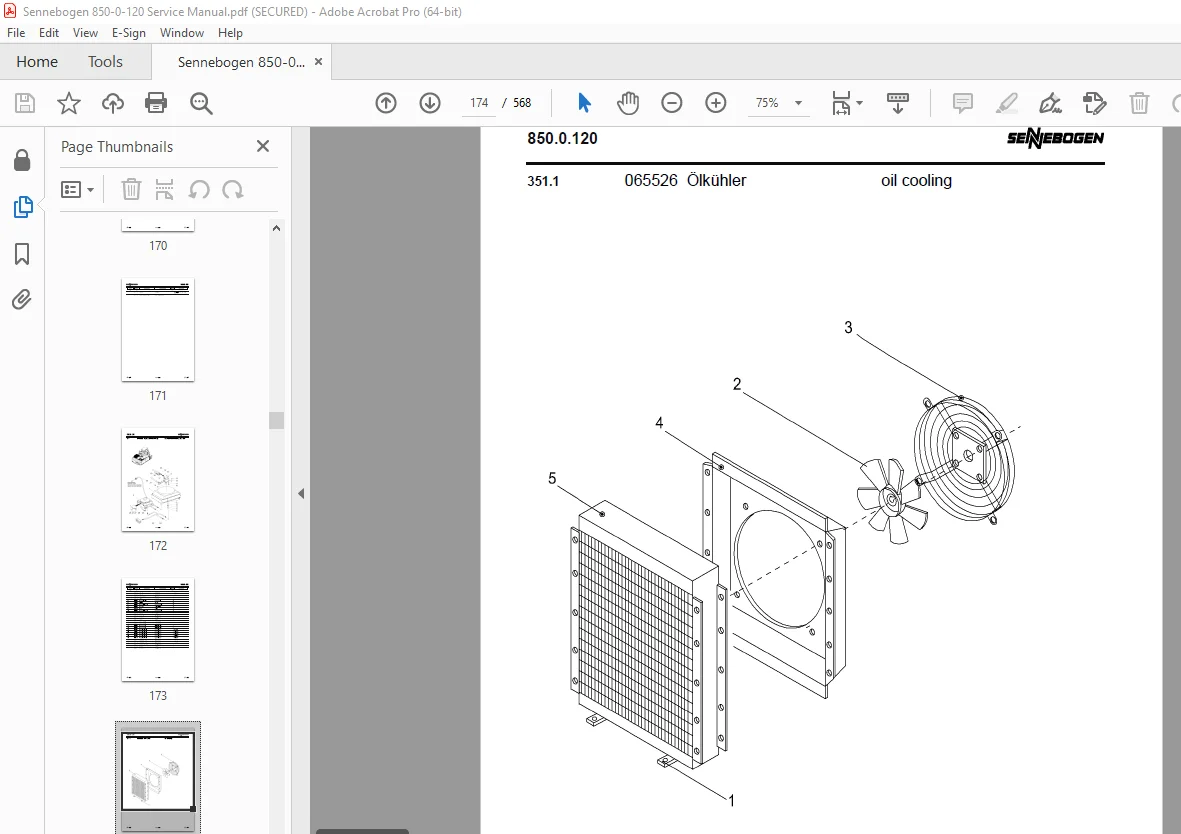Select page 171 thumbnail
The width and height of the screenshot is (1181, 834).
tap(158, 330)
